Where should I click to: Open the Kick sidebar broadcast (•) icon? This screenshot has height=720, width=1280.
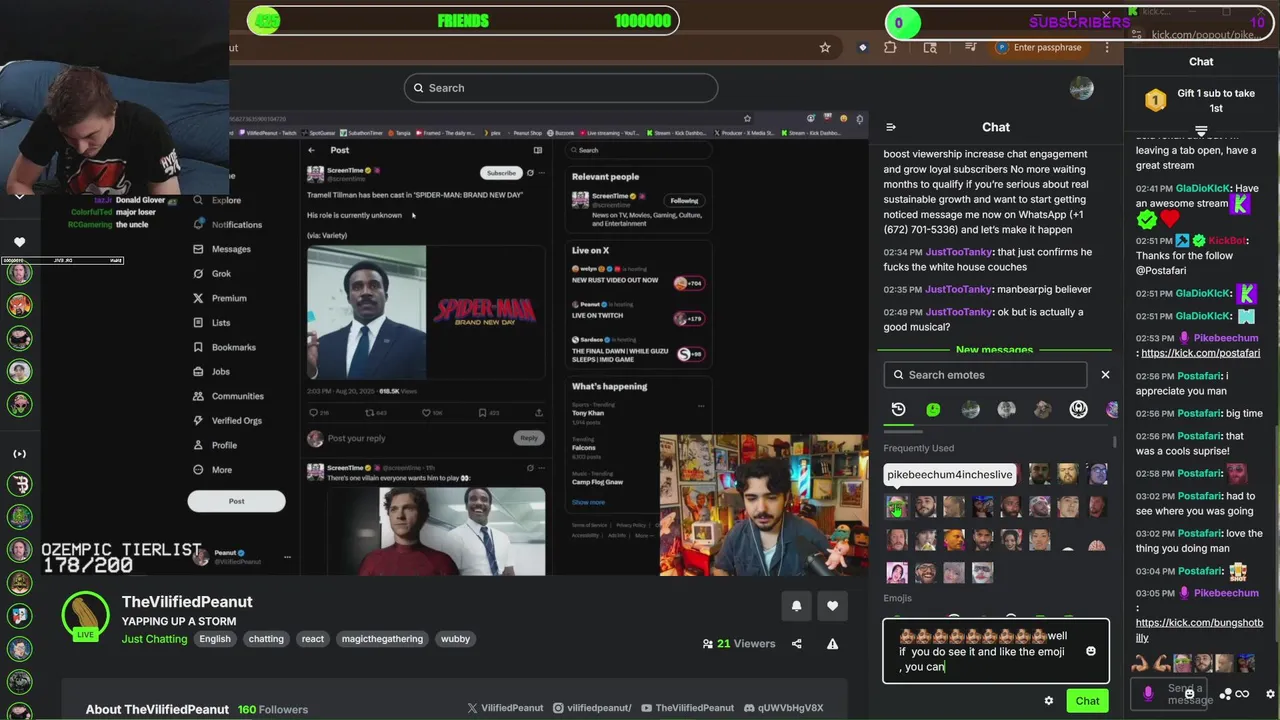point(19,454)
